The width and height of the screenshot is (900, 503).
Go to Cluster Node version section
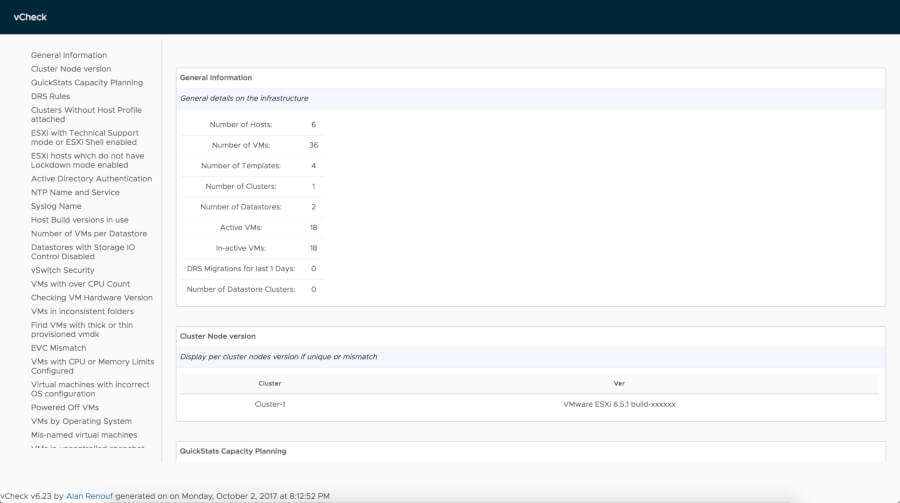click(x=71, y=69)
